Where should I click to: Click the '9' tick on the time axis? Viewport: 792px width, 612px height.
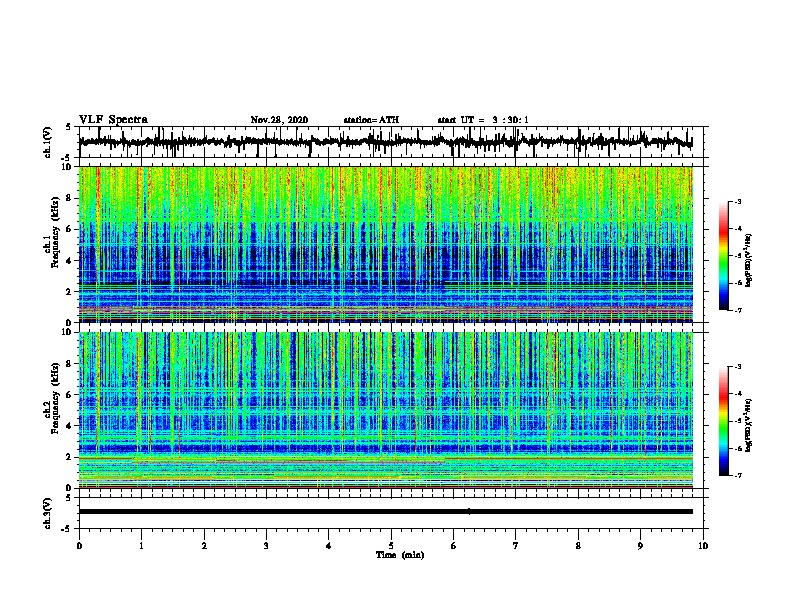click(640, 545)
